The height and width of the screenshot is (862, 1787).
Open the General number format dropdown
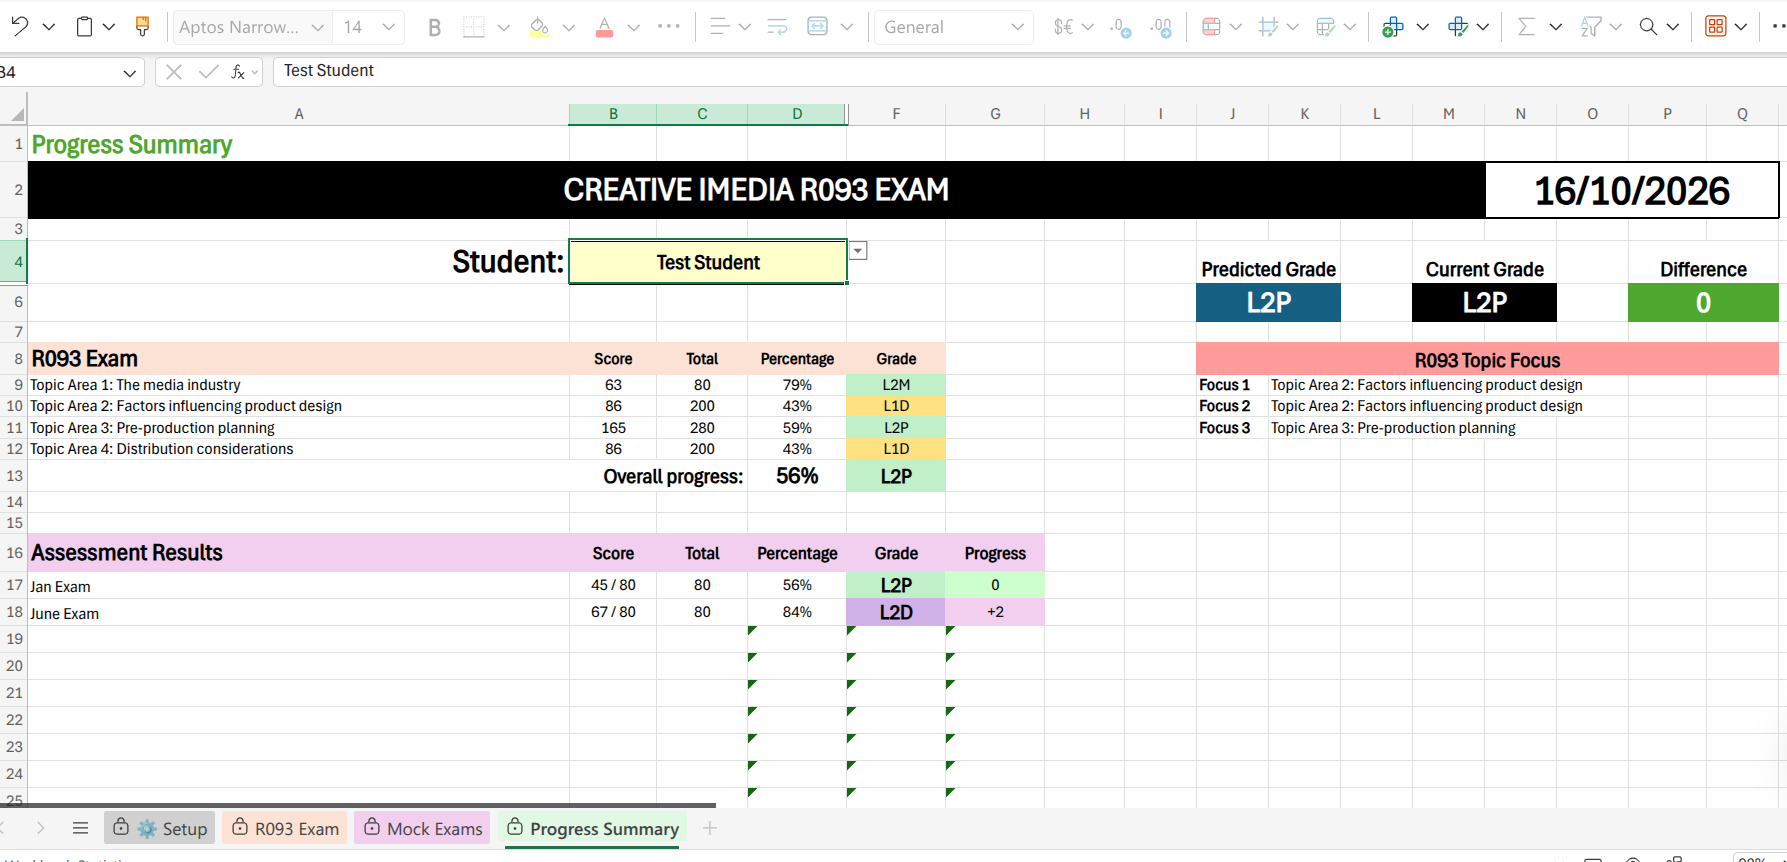1017,28
